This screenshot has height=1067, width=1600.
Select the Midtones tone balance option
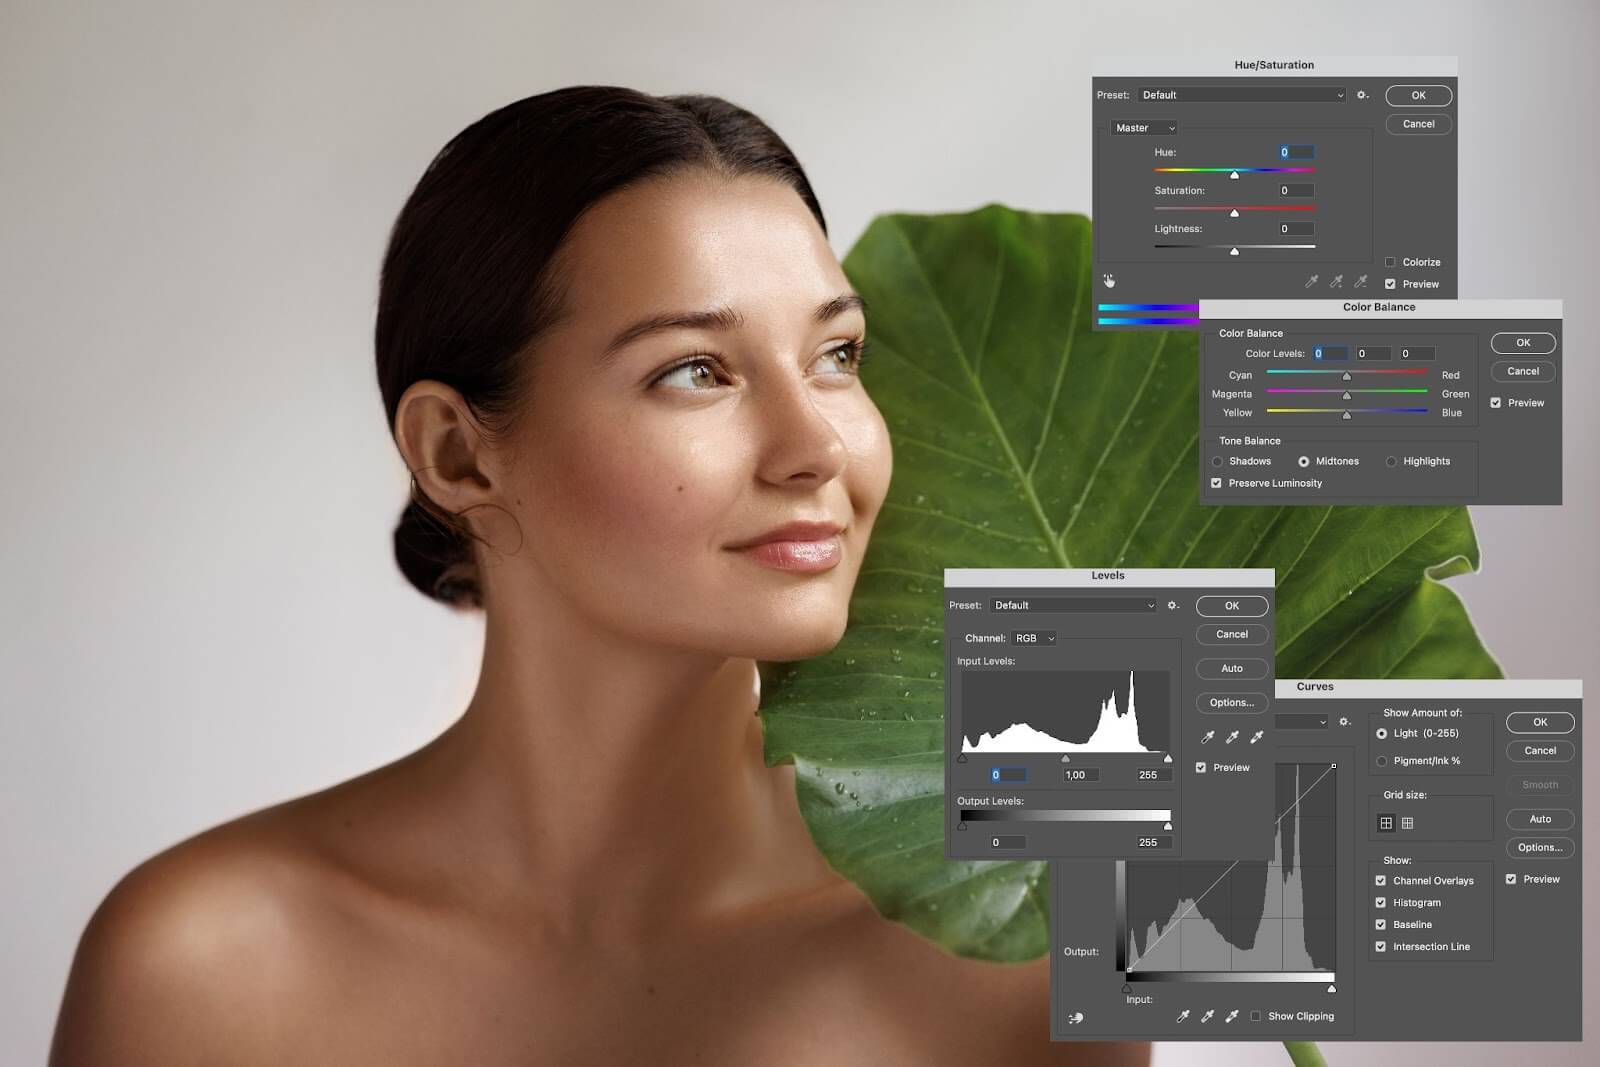pyautogui.click(x=1304, y=461)
